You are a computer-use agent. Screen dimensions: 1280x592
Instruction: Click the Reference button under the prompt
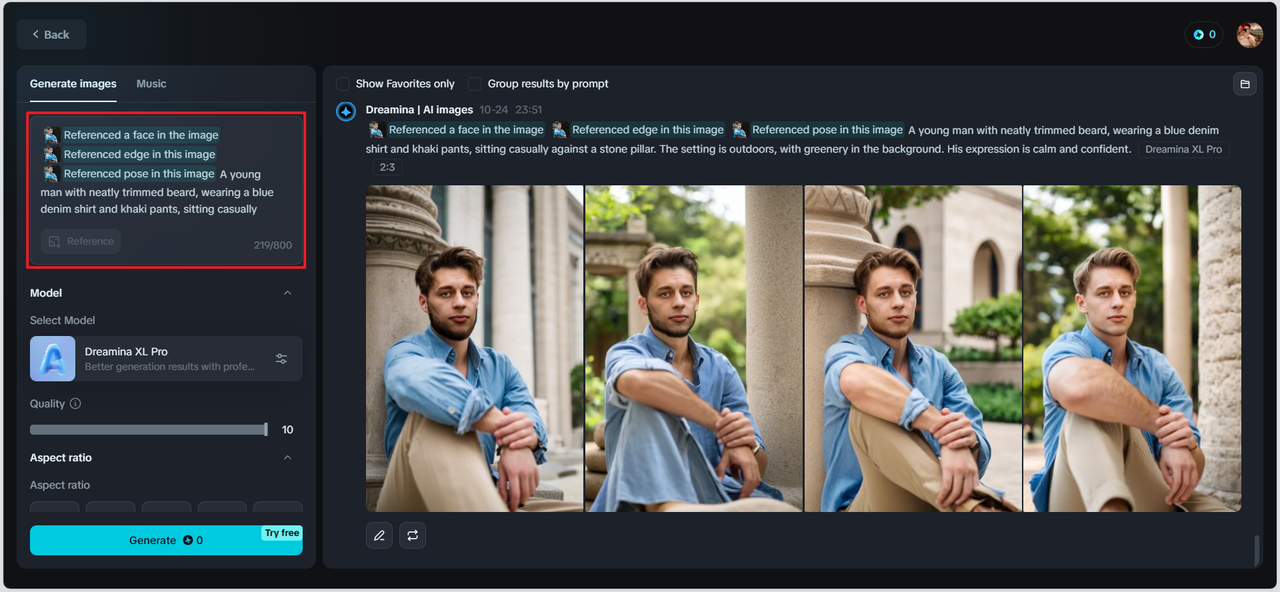coord(81,241)
